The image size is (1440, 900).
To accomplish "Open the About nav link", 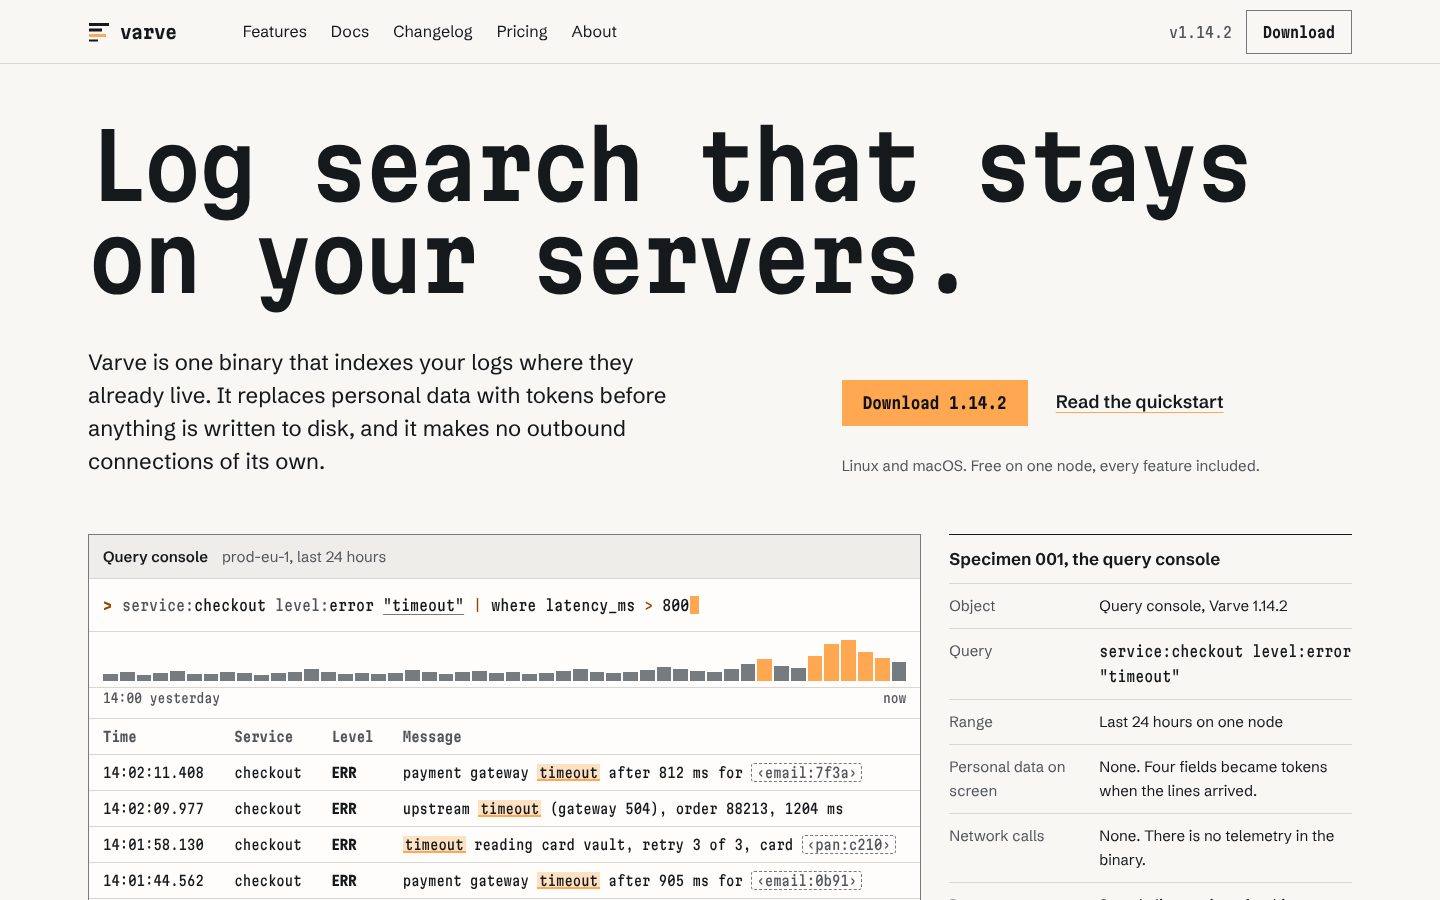I will coord(594,32).
